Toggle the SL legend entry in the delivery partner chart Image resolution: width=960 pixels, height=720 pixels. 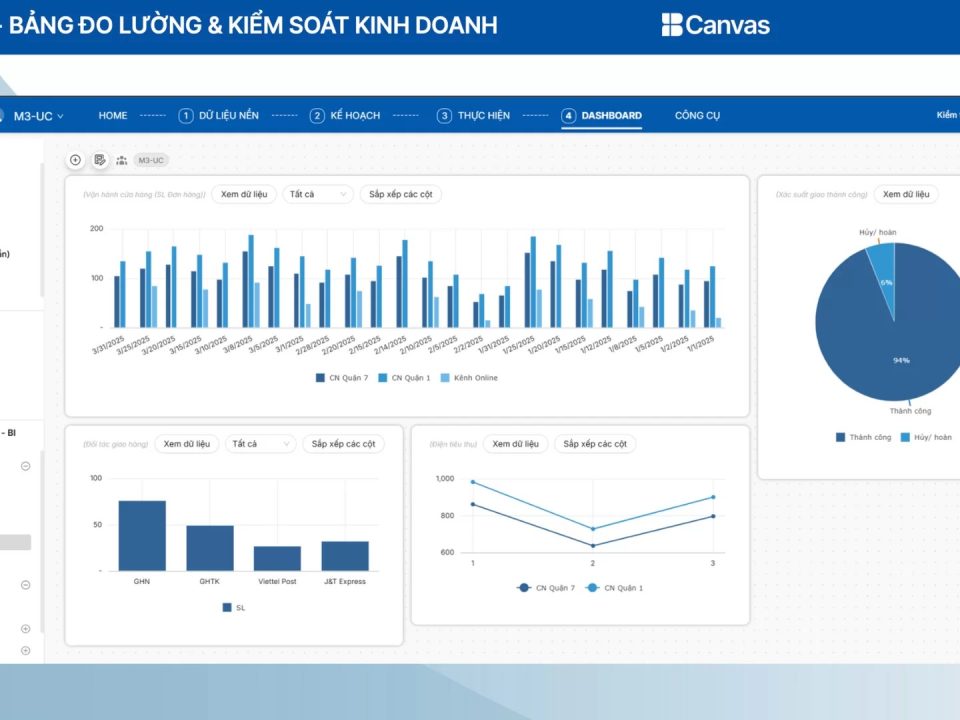point(234,607)
